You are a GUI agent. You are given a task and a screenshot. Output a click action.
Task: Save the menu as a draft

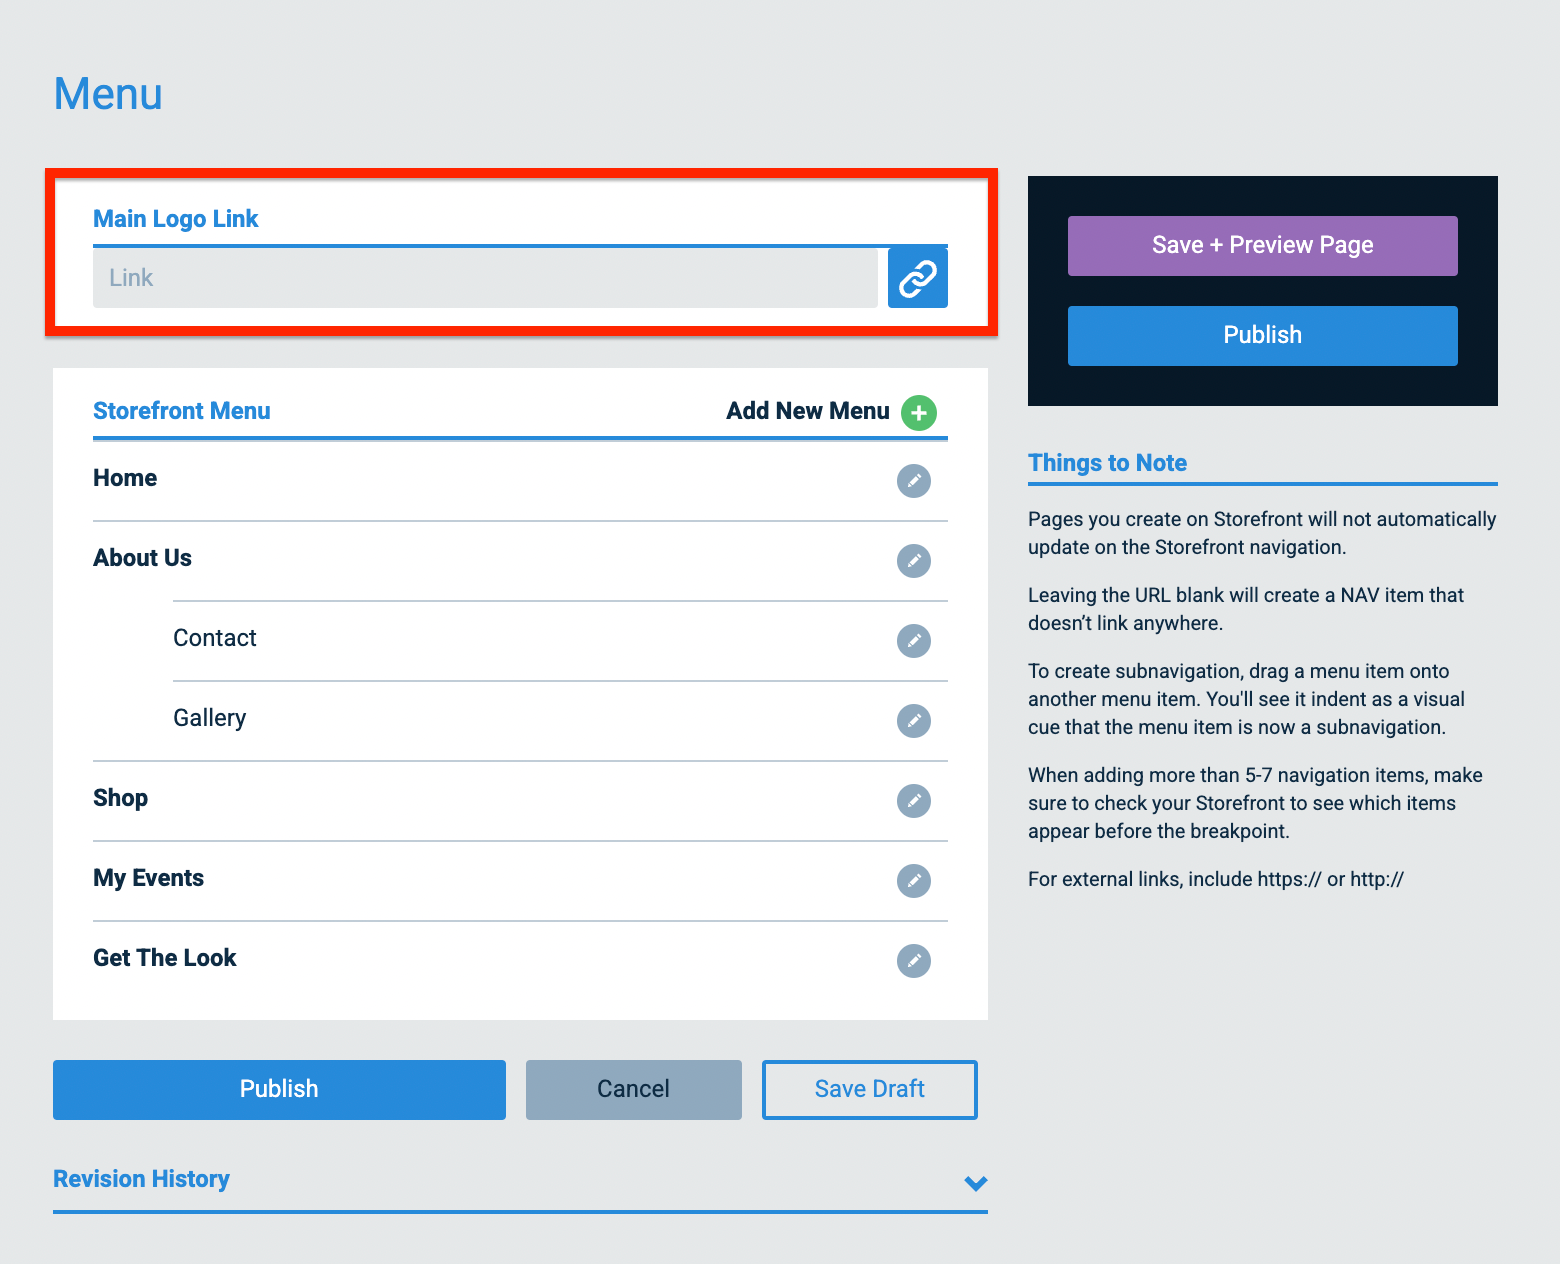868,1089
